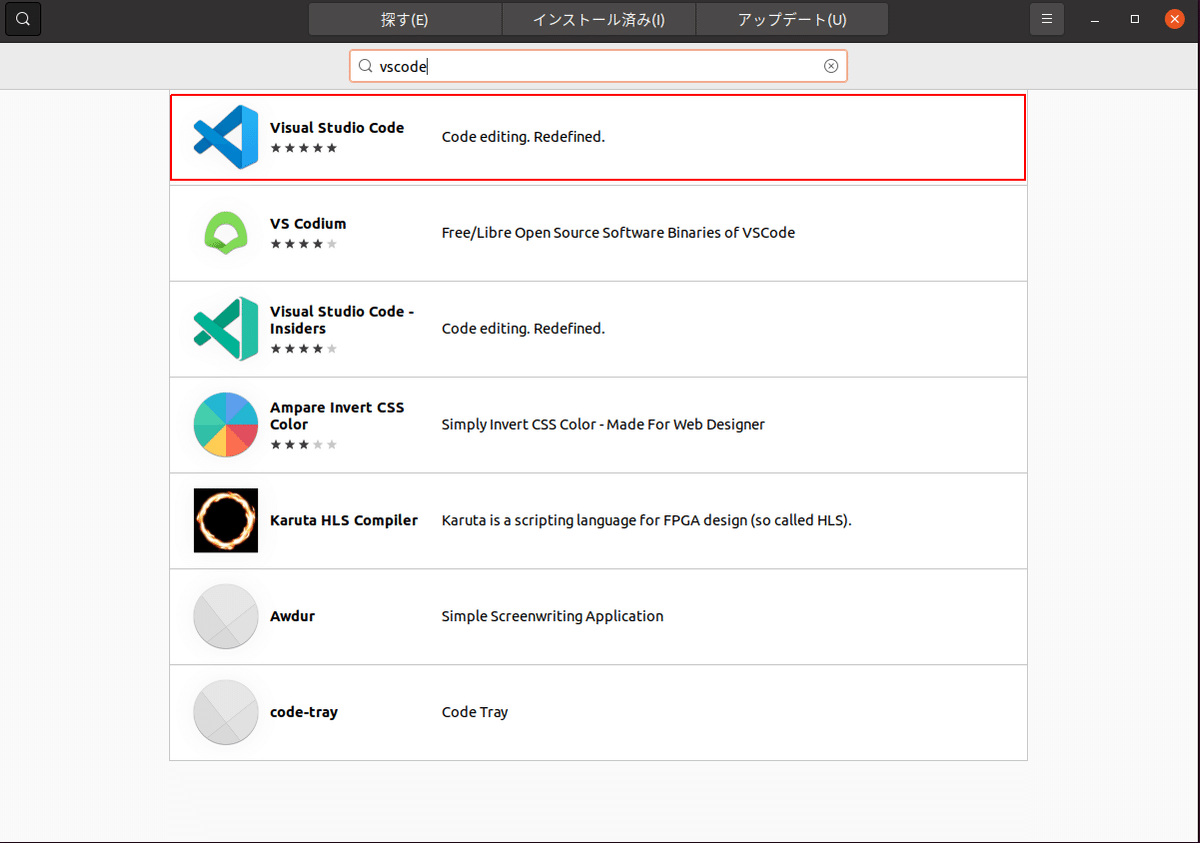The image size is (1200, 843).
Task: Close the software center window
Action: [x=1175, y=19]
